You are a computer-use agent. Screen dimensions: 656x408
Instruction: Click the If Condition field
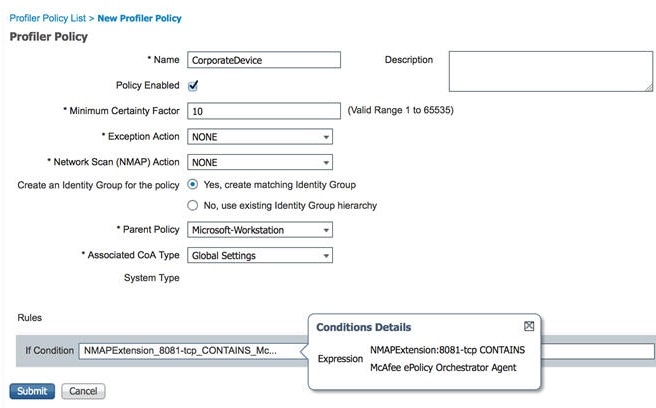pyautogui.click(x=192, y=351)
